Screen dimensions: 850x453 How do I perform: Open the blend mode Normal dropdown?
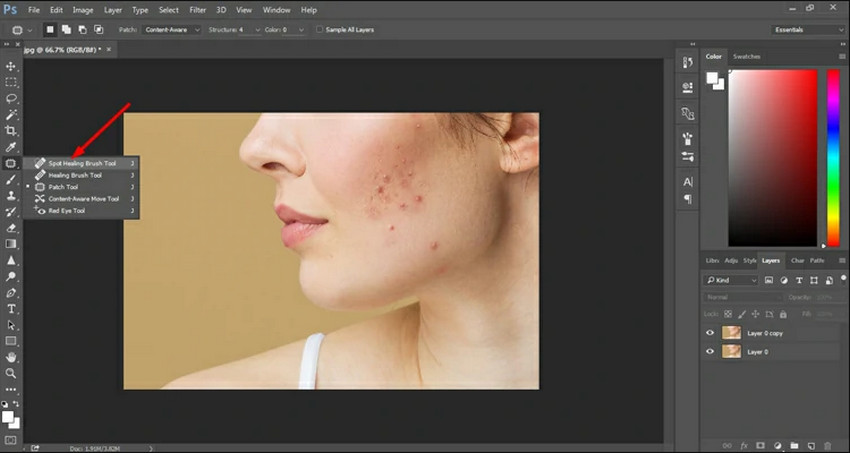click(x=744, y=297)
